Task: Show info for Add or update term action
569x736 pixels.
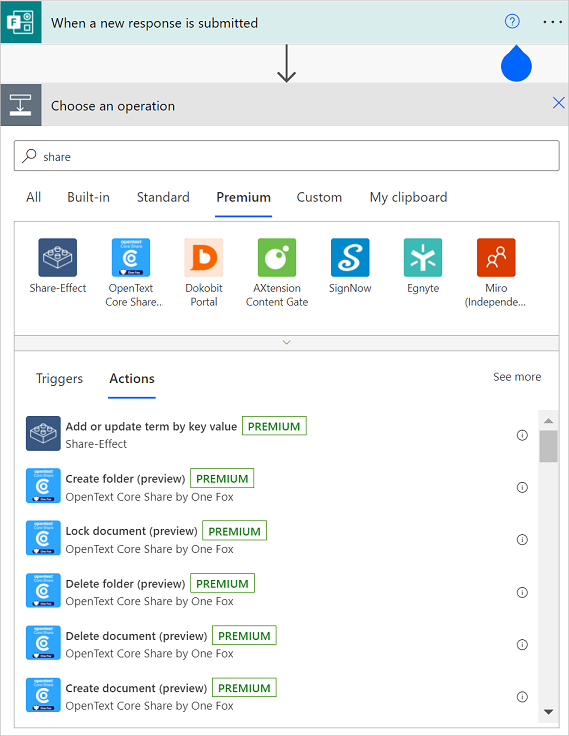Action: 522,435
